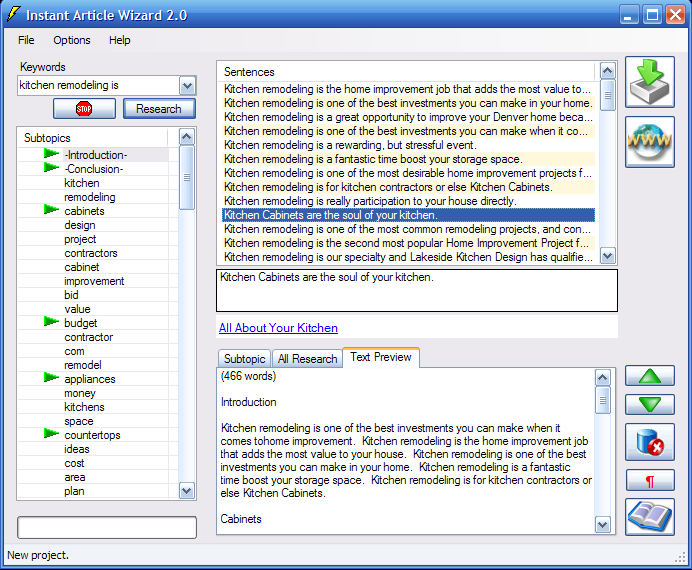Select the ideas subtopic
The height and width of the screenshot is (570, 692).
tap(77, 449)
